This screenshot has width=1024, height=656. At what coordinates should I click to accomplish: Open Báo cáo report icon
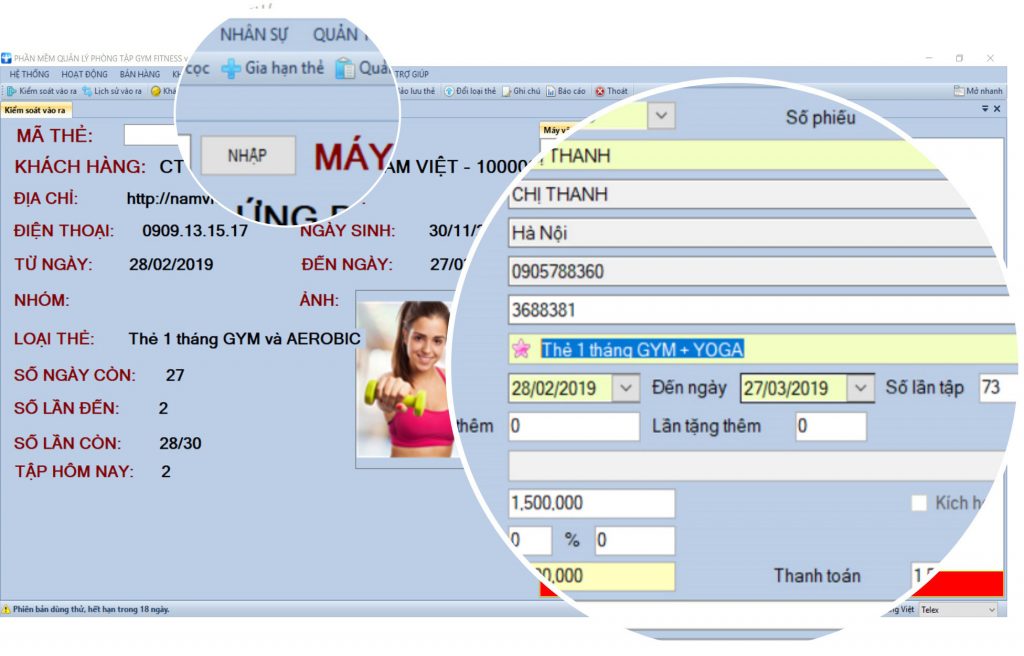tap(551, 91)
